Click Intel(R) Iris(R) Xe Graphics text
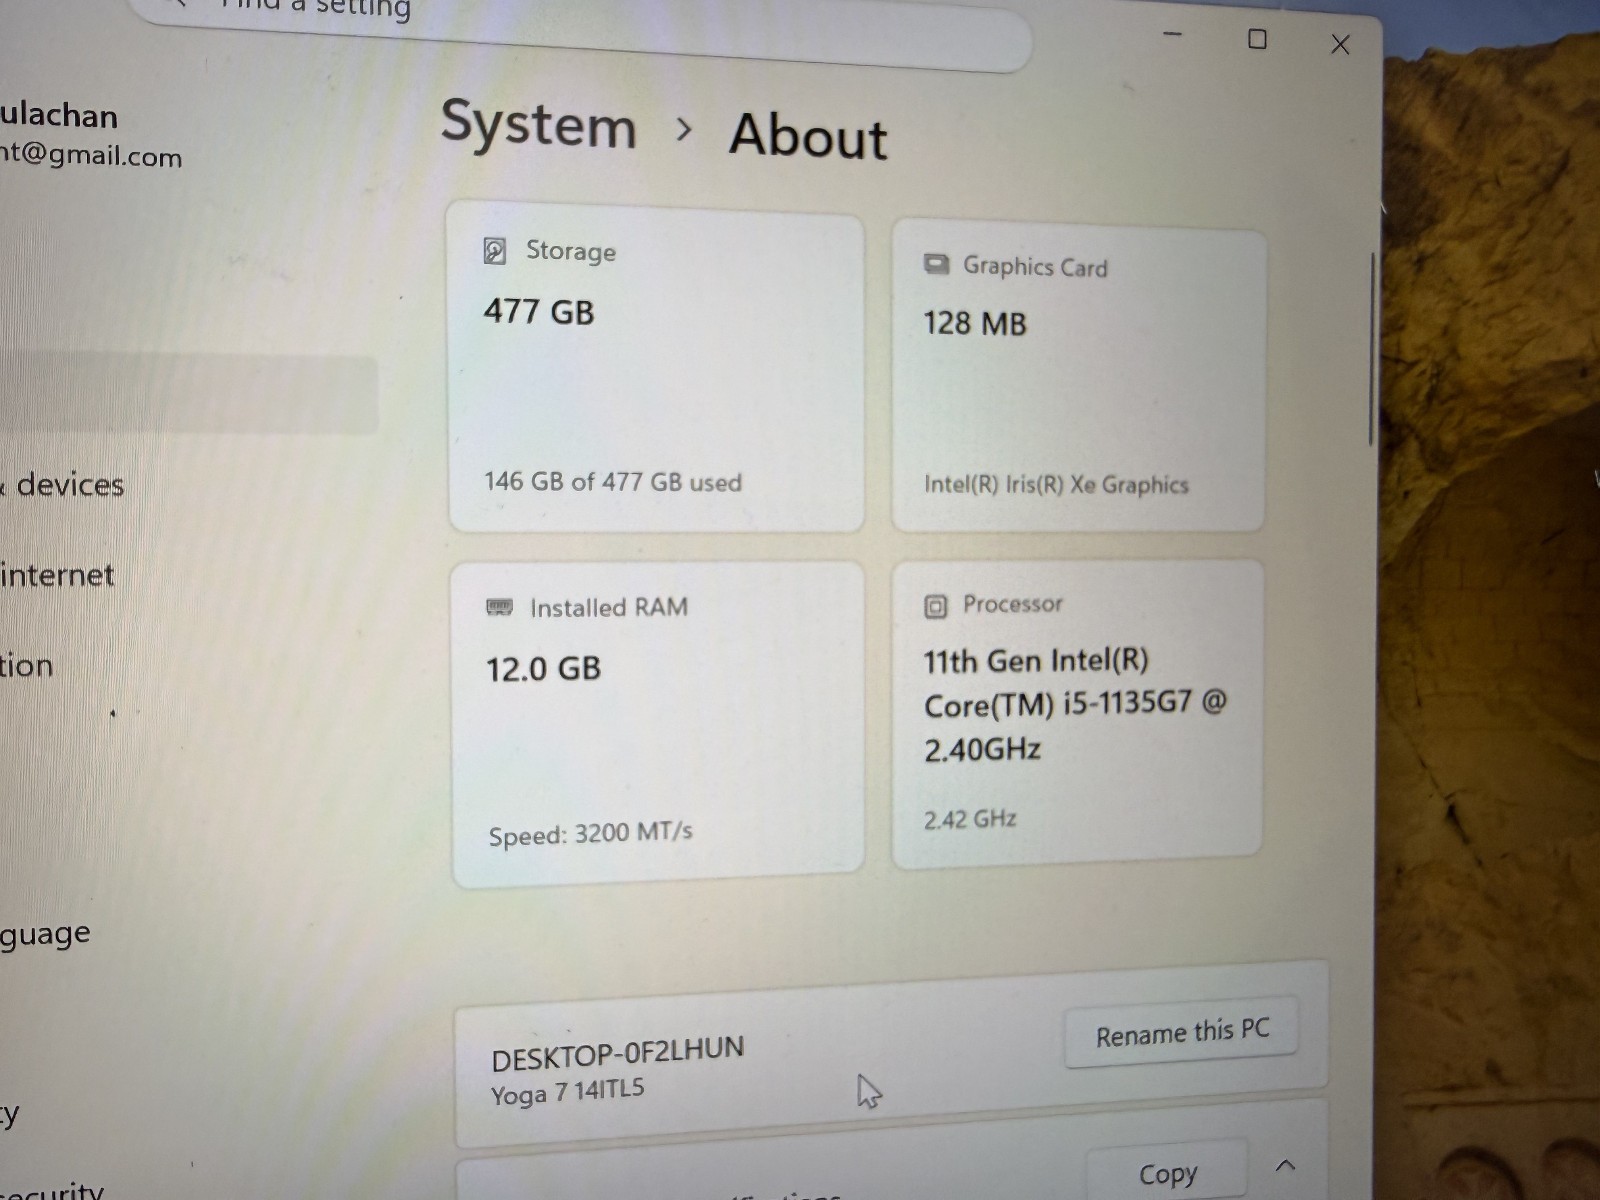The height and width of the screenshot is (1200, 1600). [1056, 485]
